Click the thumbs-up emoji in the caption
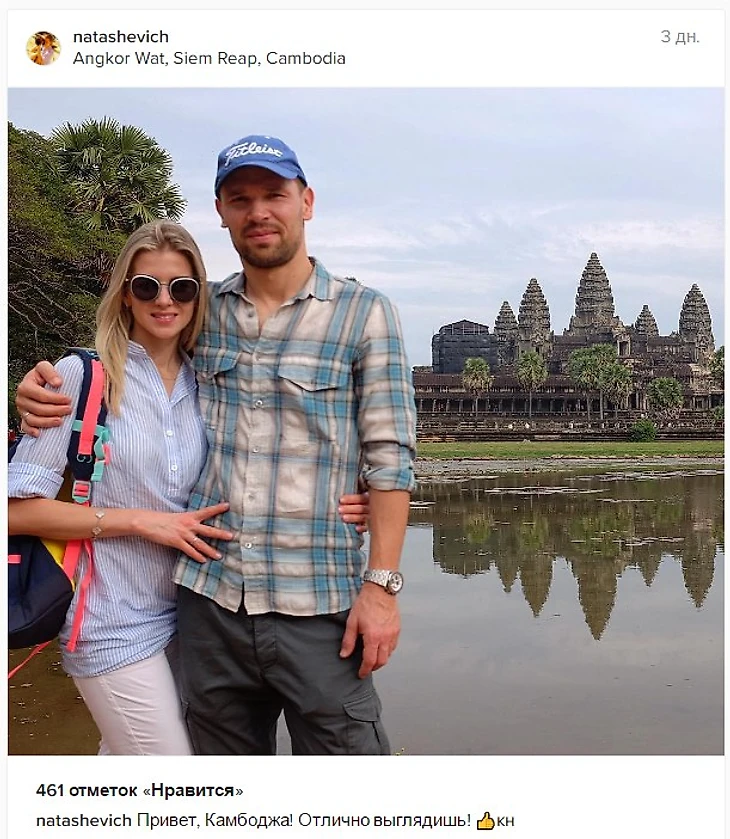Image resolution: width=730 pixels, height=839 pixels. 485,820
